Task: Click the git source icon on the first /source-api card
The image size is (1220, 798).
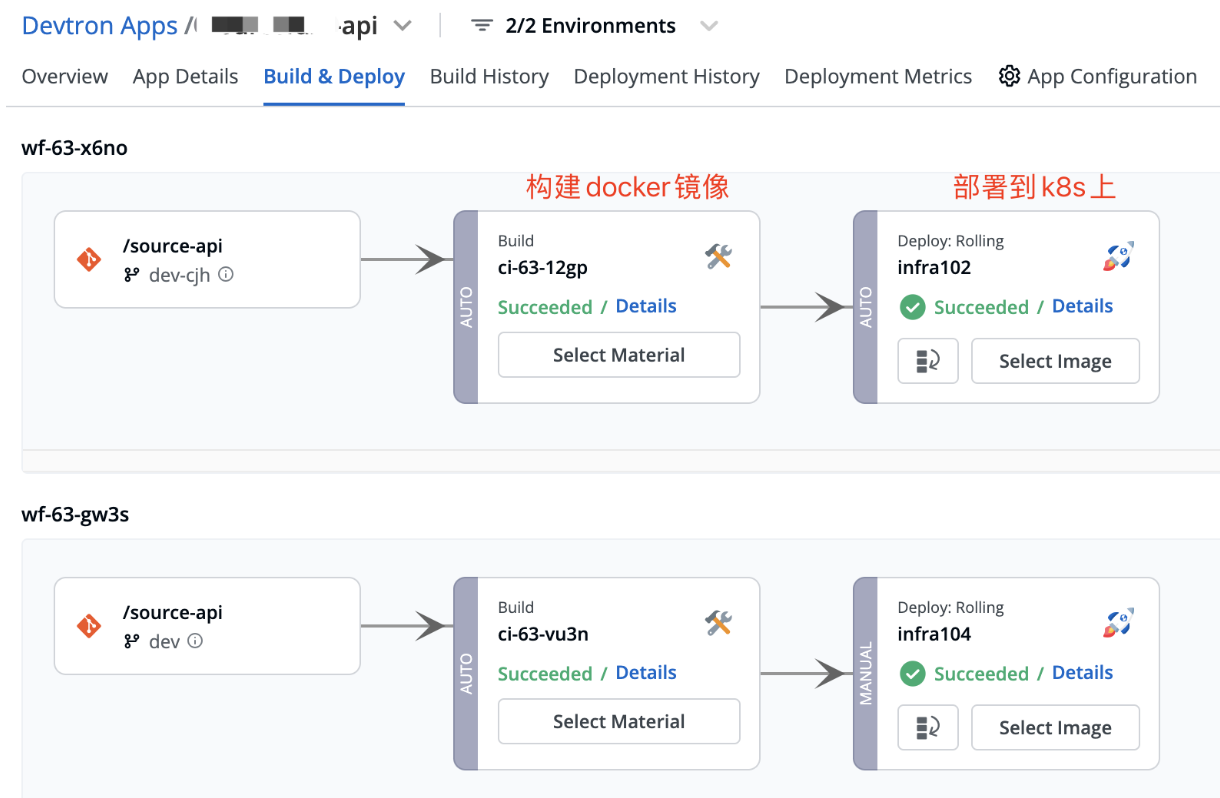Action: [86, 259]
